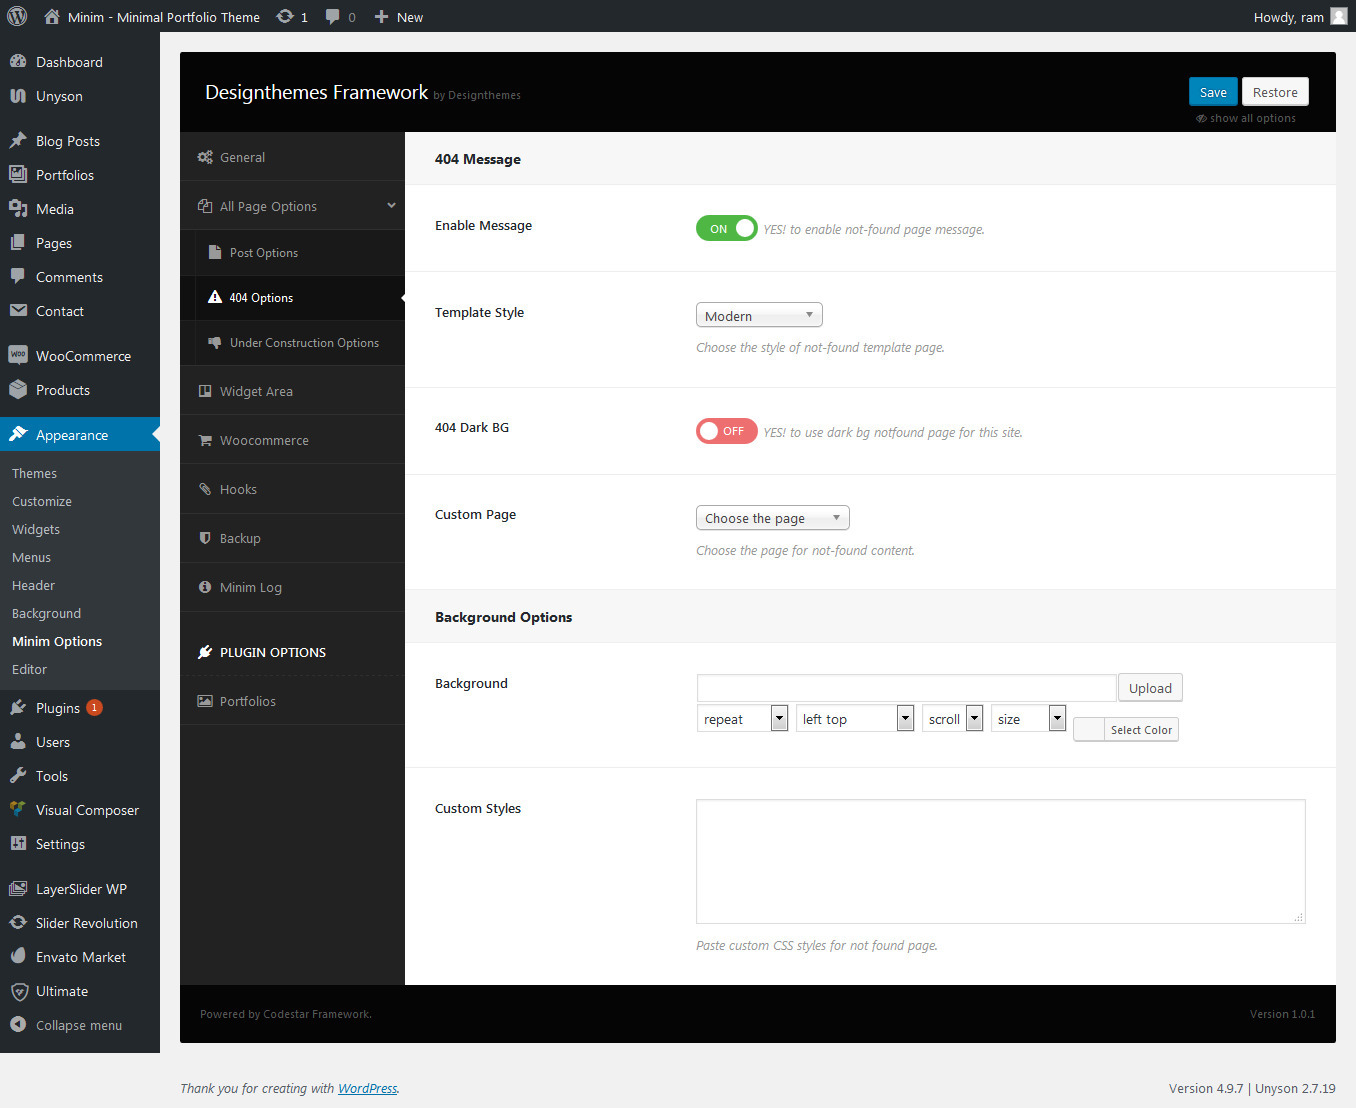Click the Blog Posts pin icon
This screenshot has width=1356, height=1108.
18,140
